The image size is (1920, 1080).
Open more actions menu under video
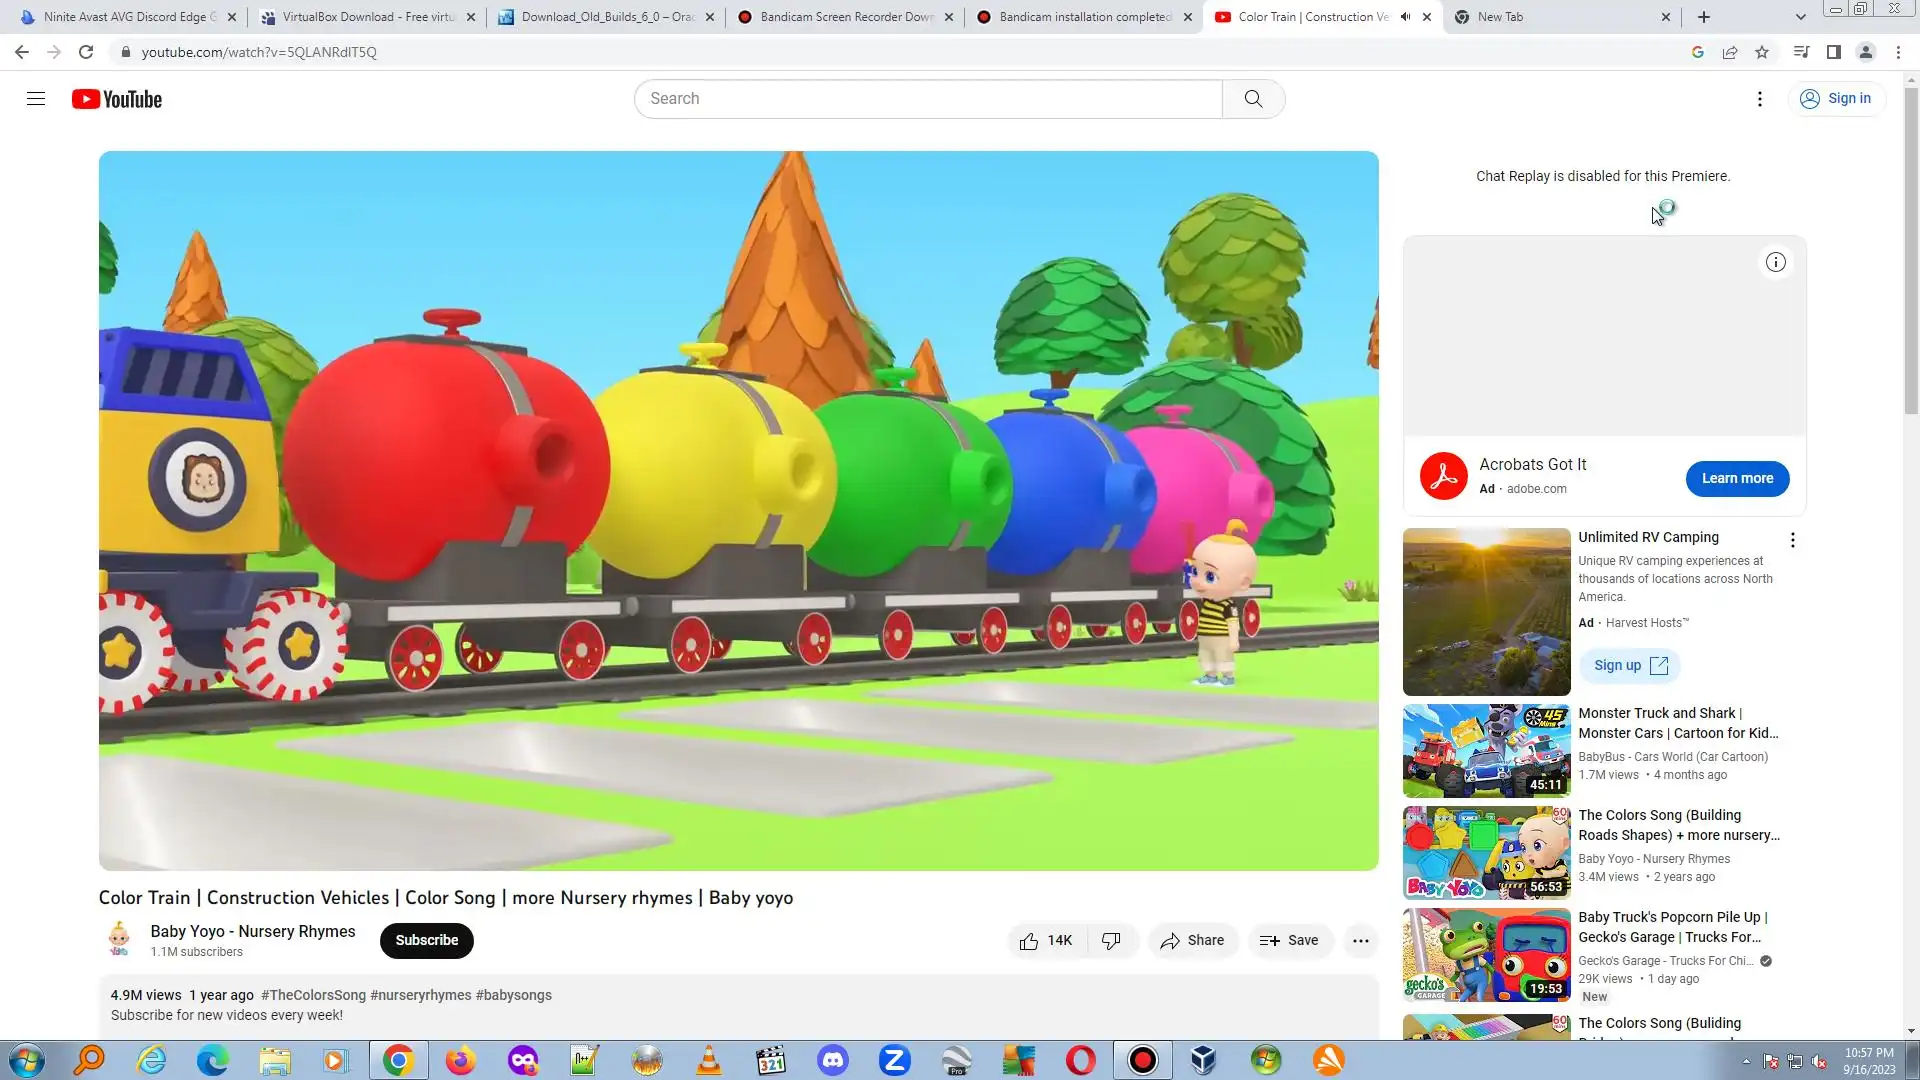[x=1360, y=941]
